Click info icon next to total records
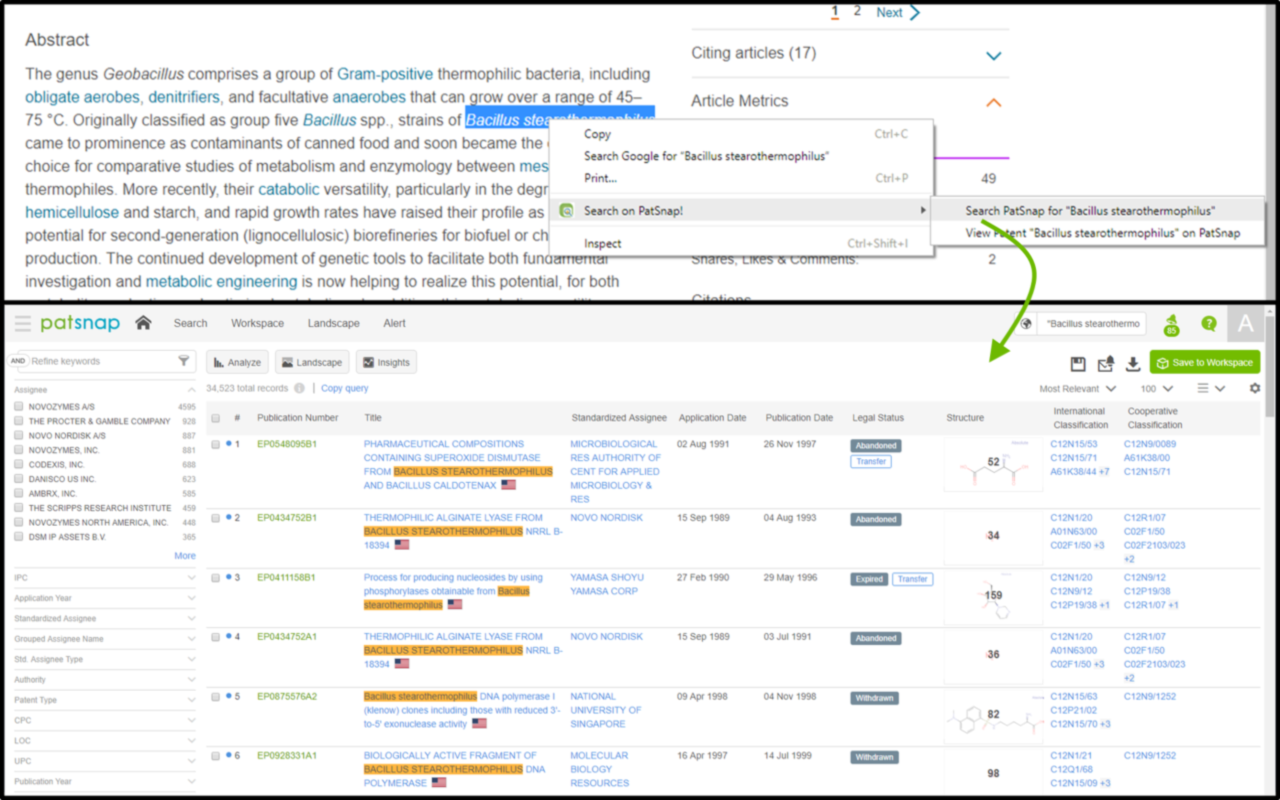Viewport: 1280px width, 800px height. pyautogui.click(x=298, y=388)
